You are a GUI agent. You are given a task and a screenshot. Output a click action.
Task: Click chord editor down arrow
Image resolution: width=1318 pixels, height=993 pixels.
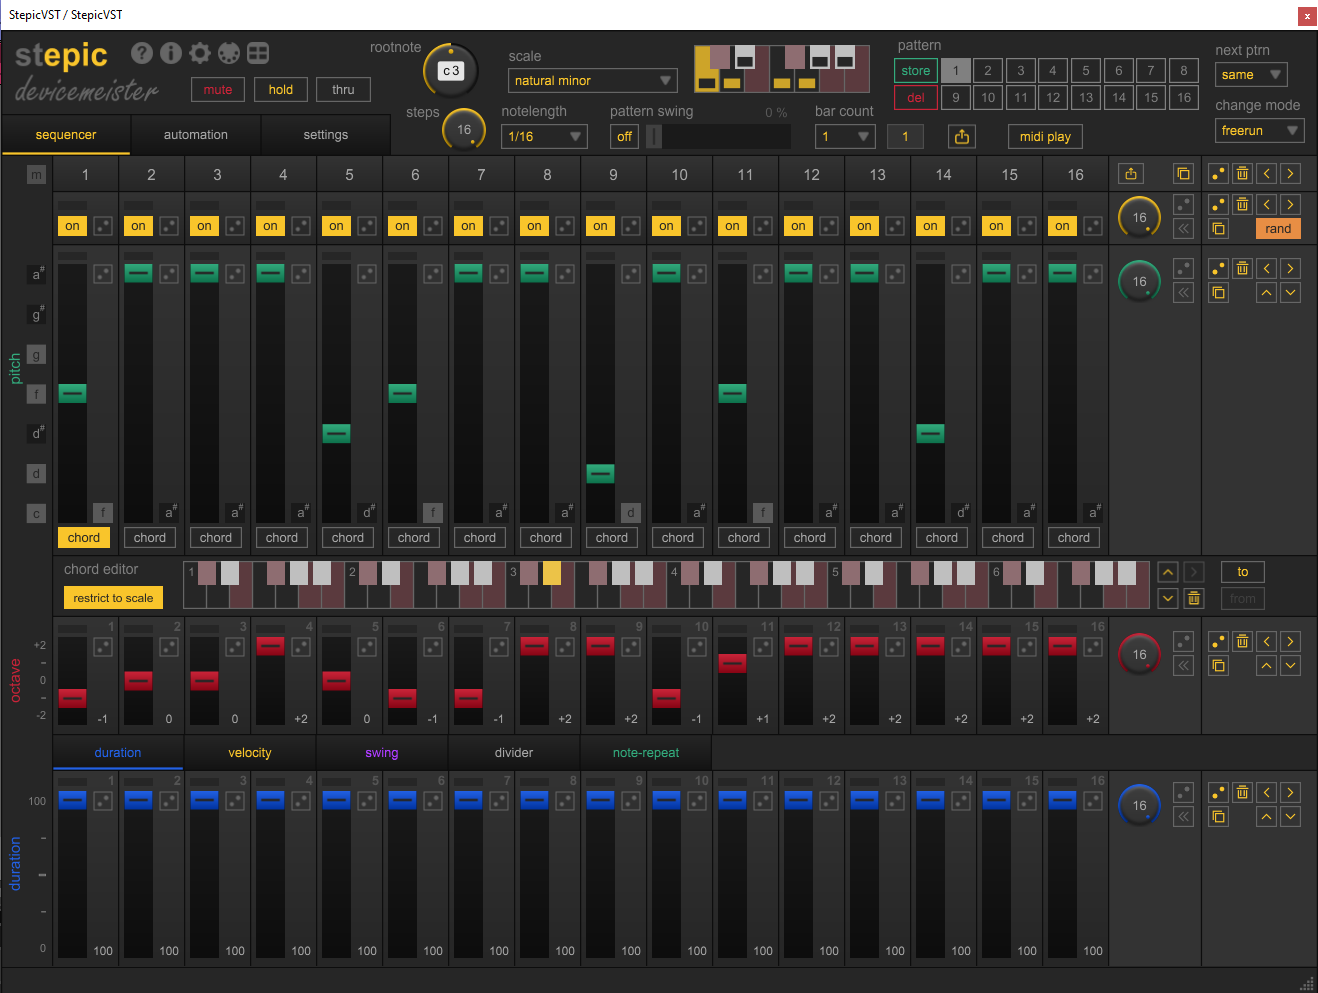[x=1168, y=599]
